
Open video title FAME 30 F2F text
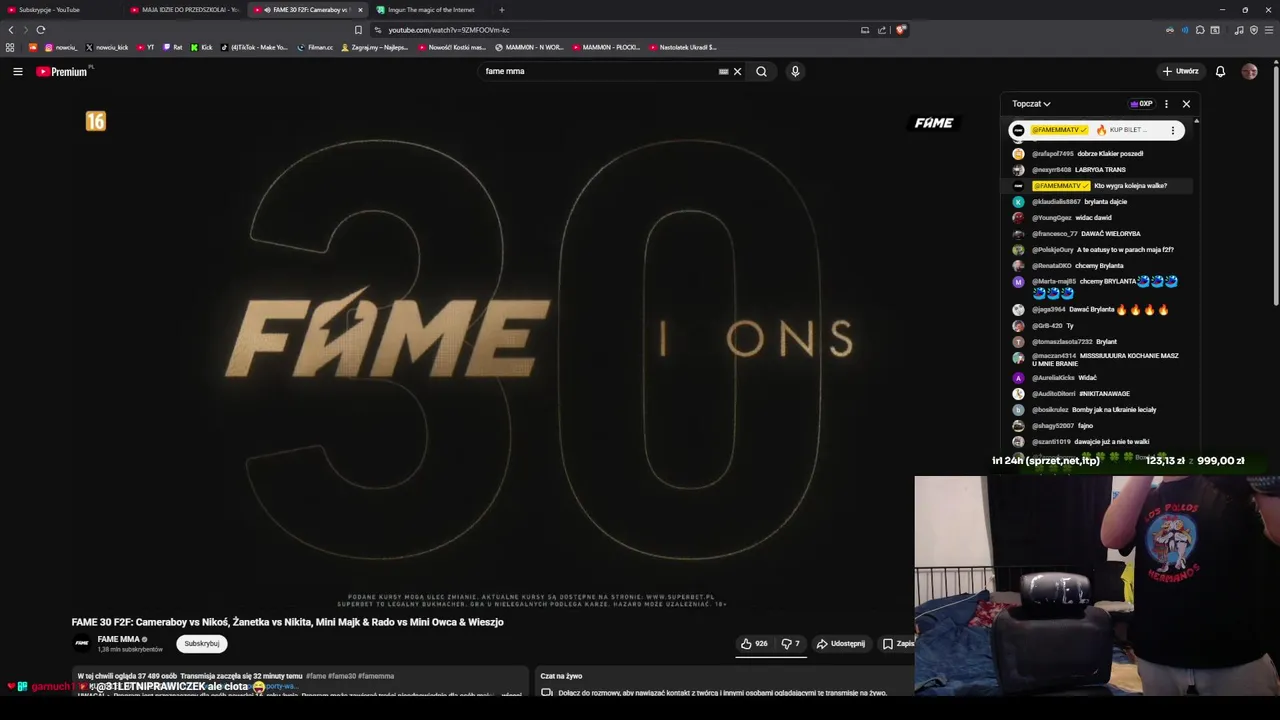pyautogui.click(x=287, y=622)
